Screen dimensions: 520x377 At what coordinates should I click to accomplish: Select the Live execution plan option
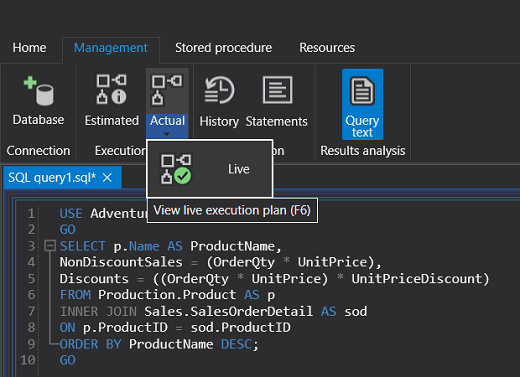coord(210,169)
